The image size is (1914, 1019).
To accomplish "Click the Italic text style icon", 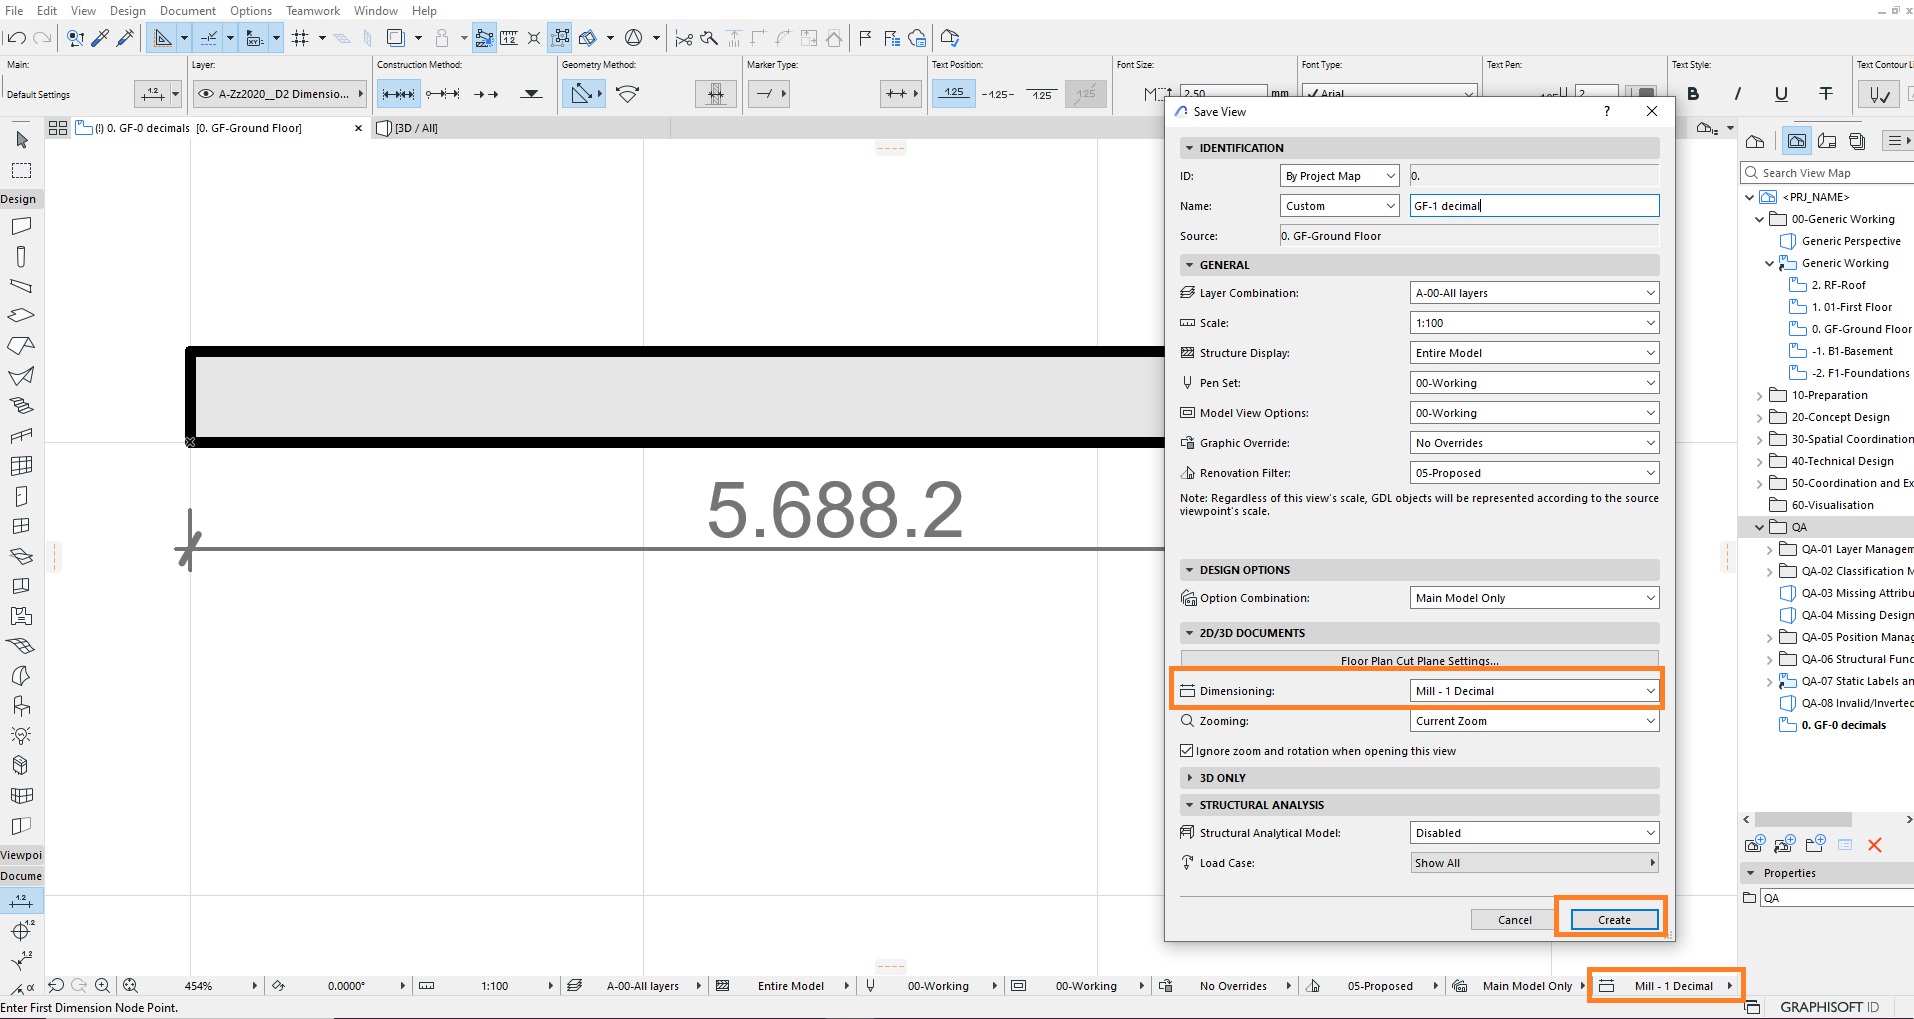I will coord(1737,94).
